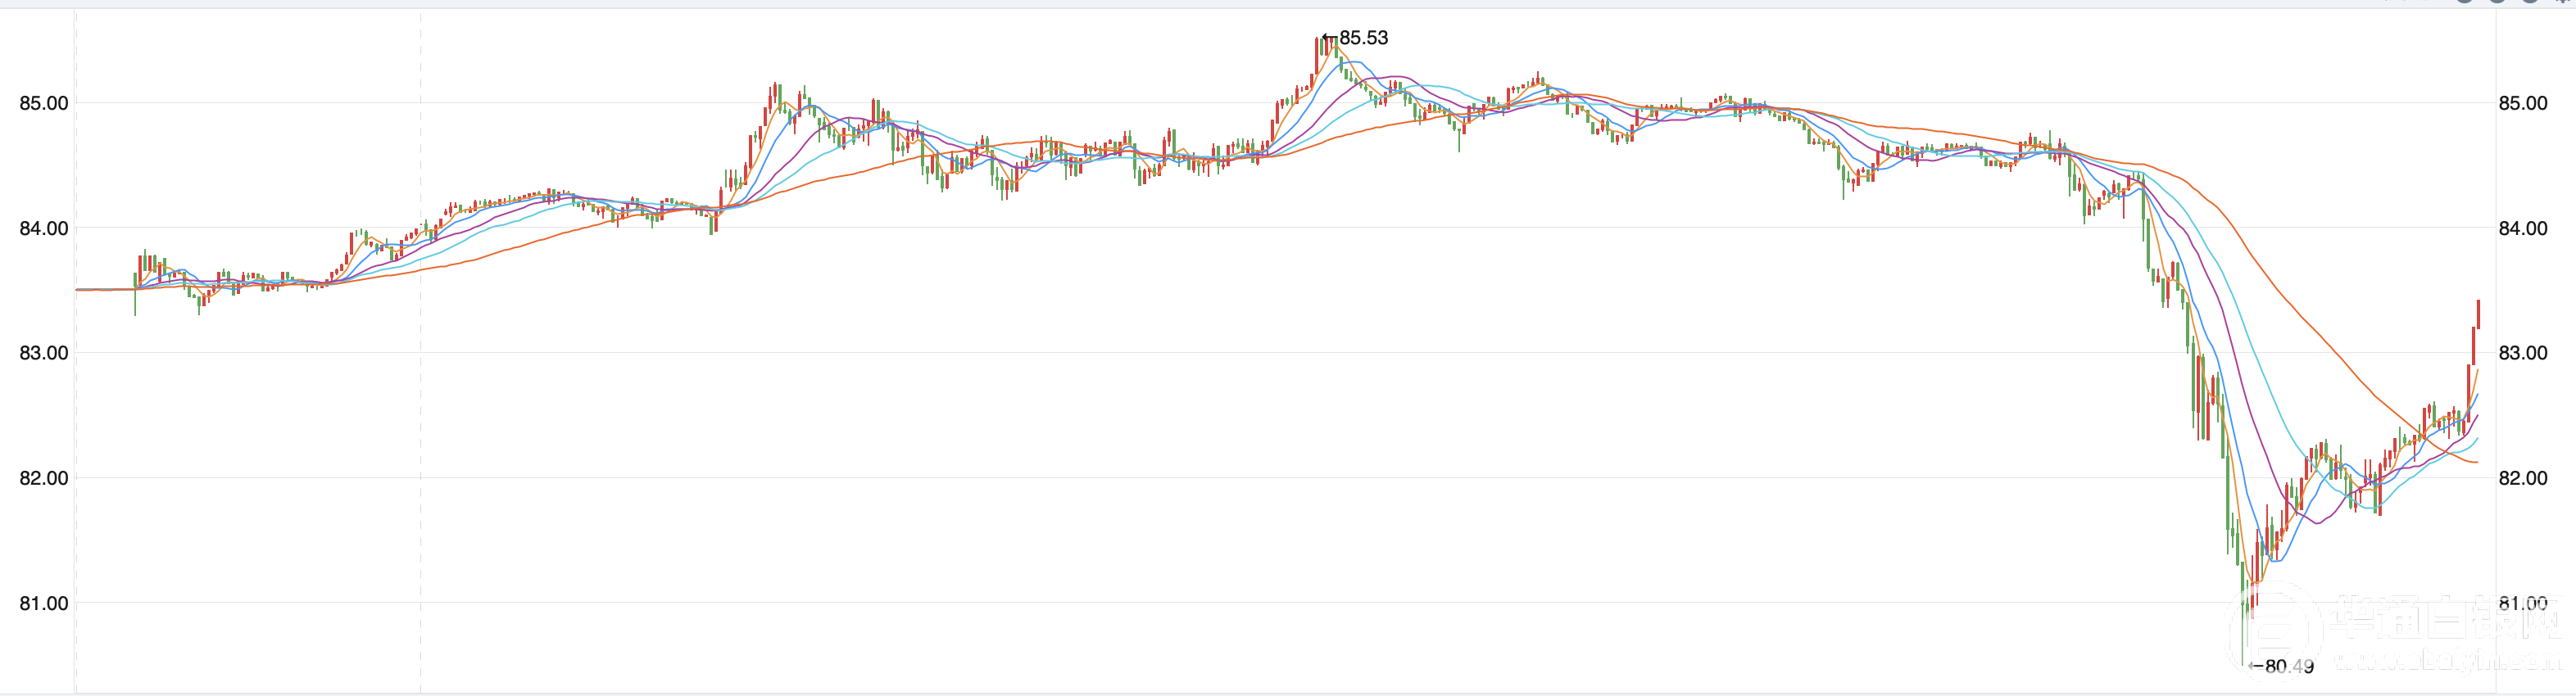Click the 83.00 label on right axis
The image size is (2576, 696).
point(2523,353)
